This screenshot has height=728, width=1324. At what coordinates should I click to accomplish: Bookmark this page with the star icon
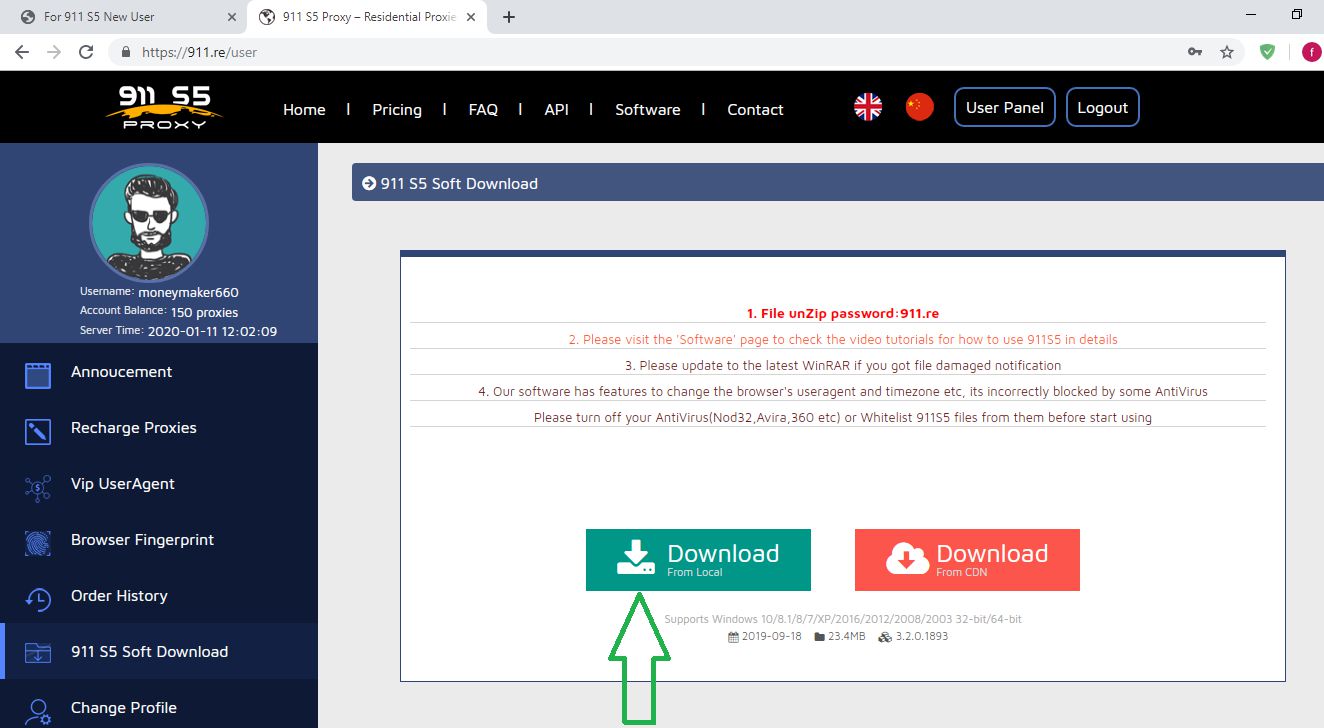1227,52
